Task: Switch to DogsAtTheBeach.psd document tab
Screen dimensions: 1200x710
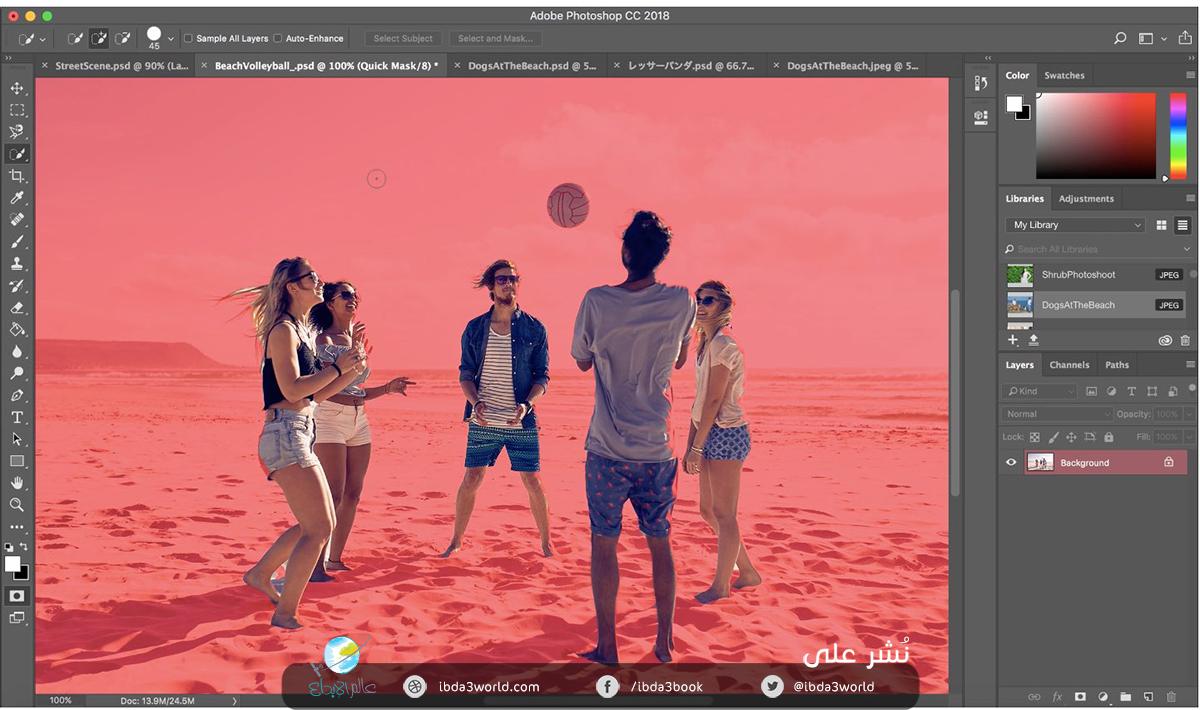Action: click(532, 65)
